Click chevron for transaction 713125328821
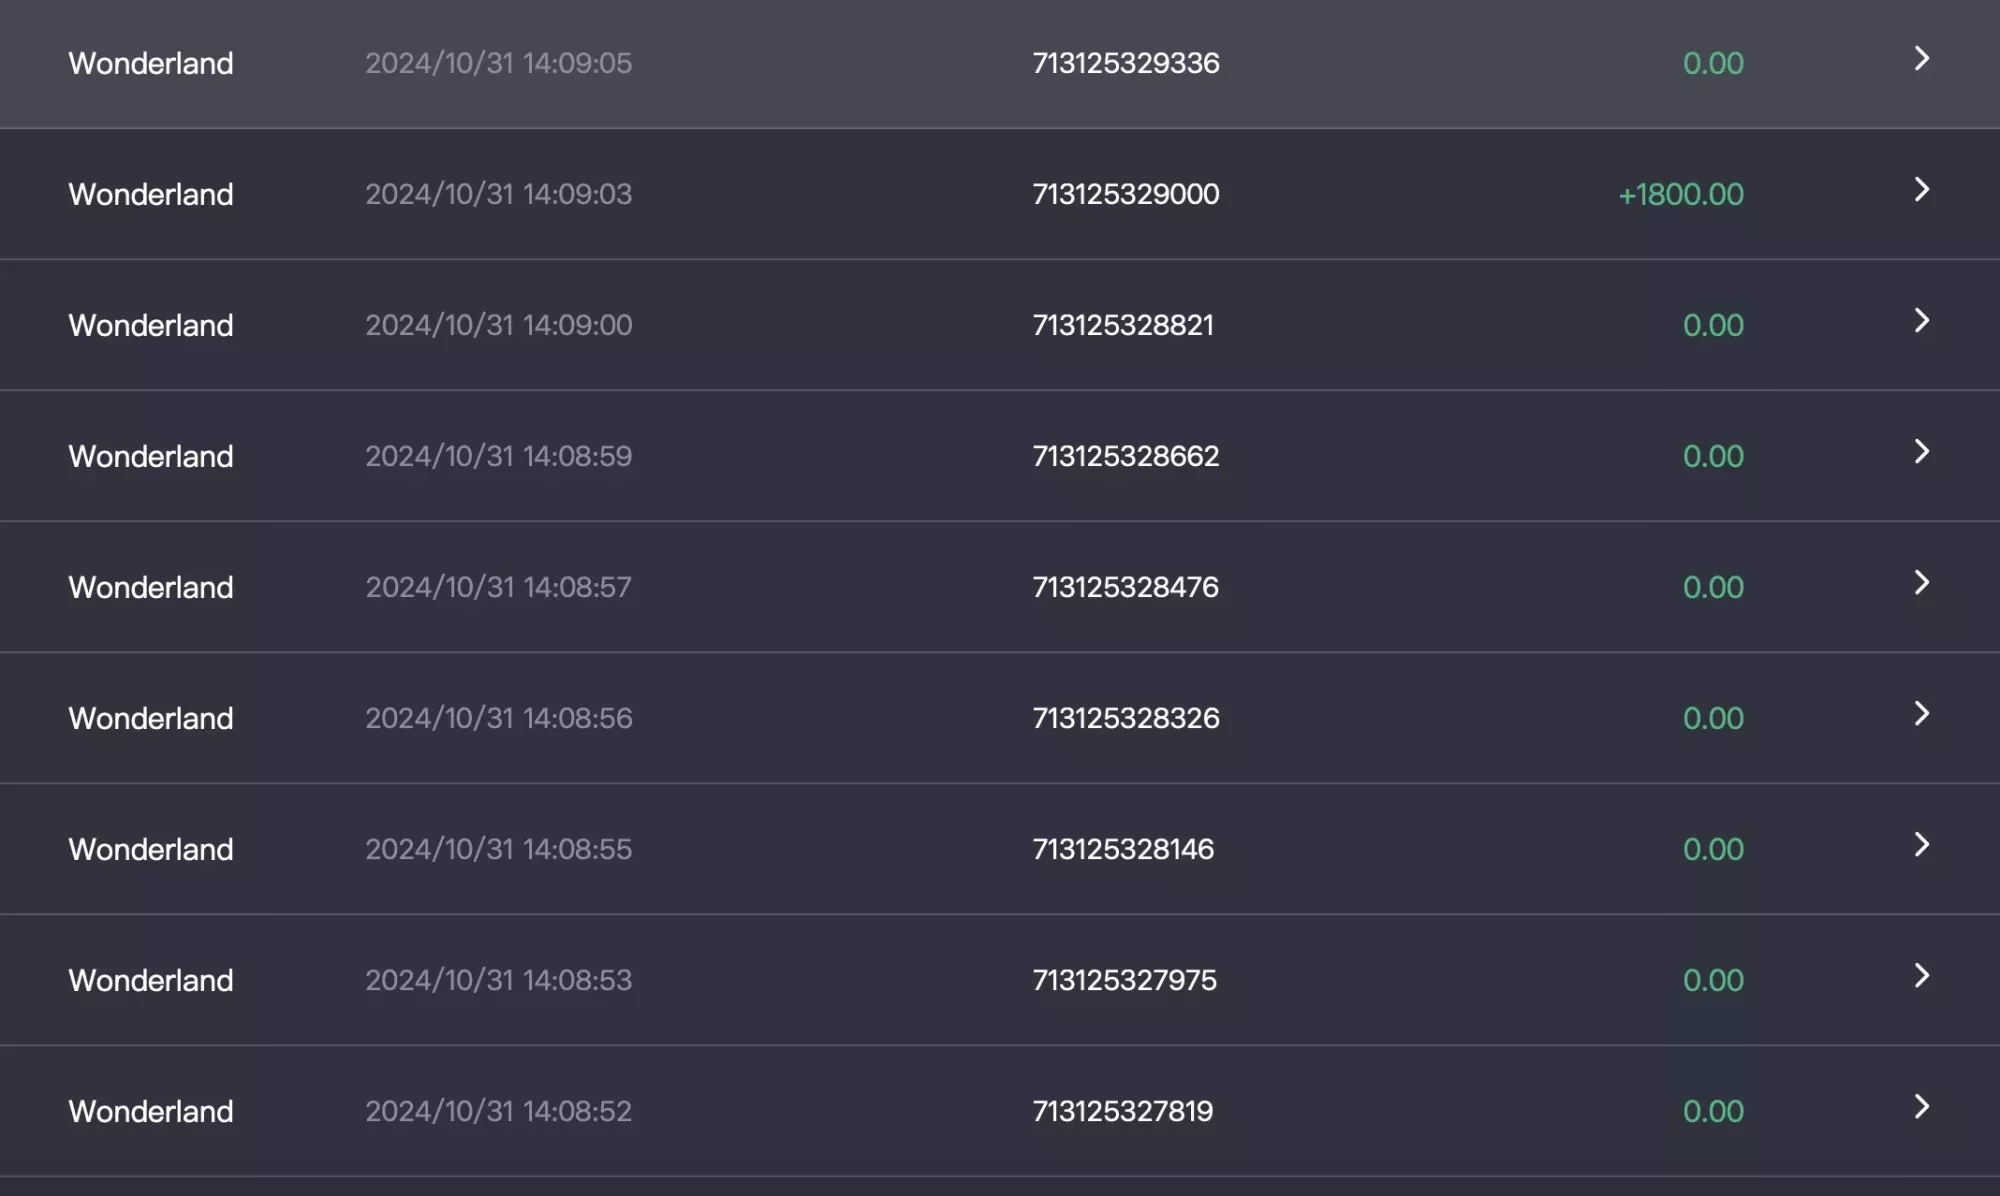The width and height of the screenshot is (2000, 1196). 1921,321
